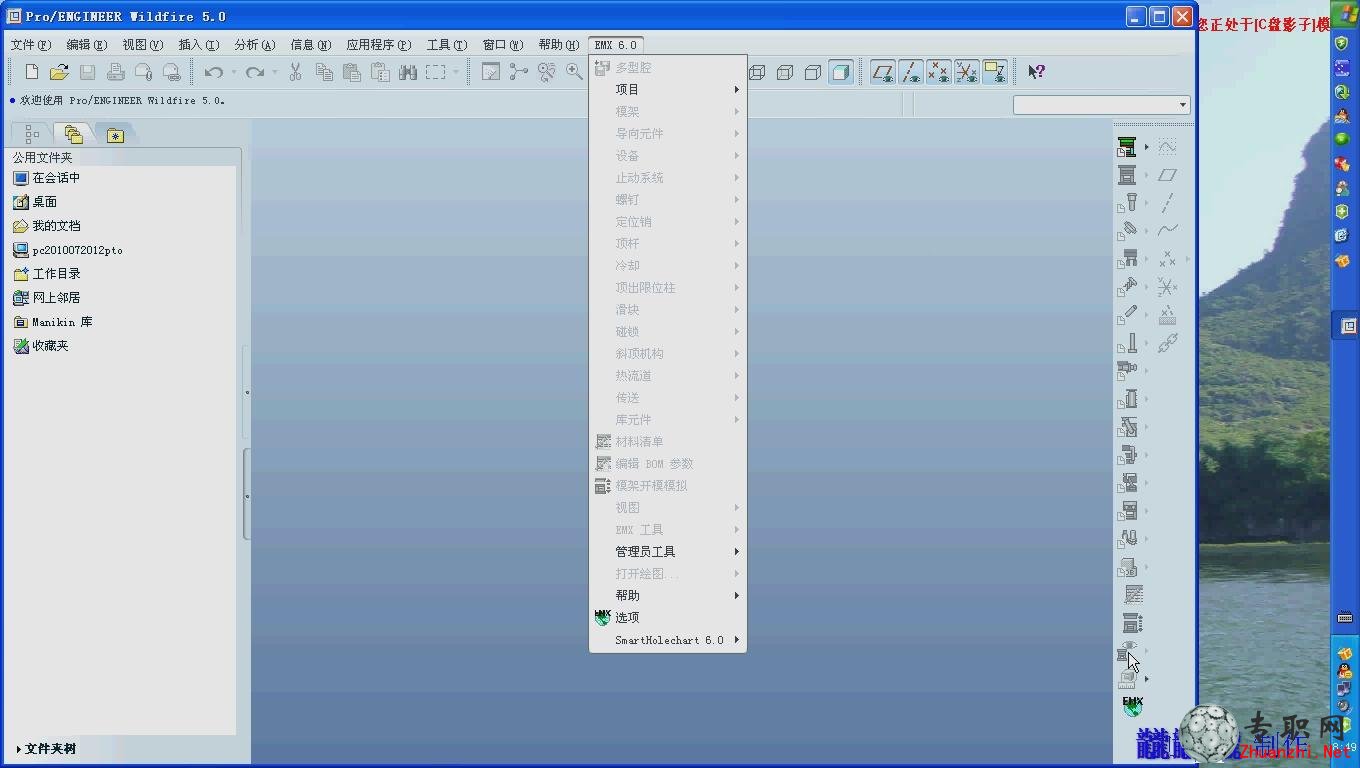Open 网上邻居 entry
This screenshot has width=1360, height=768.
point(46,298)
